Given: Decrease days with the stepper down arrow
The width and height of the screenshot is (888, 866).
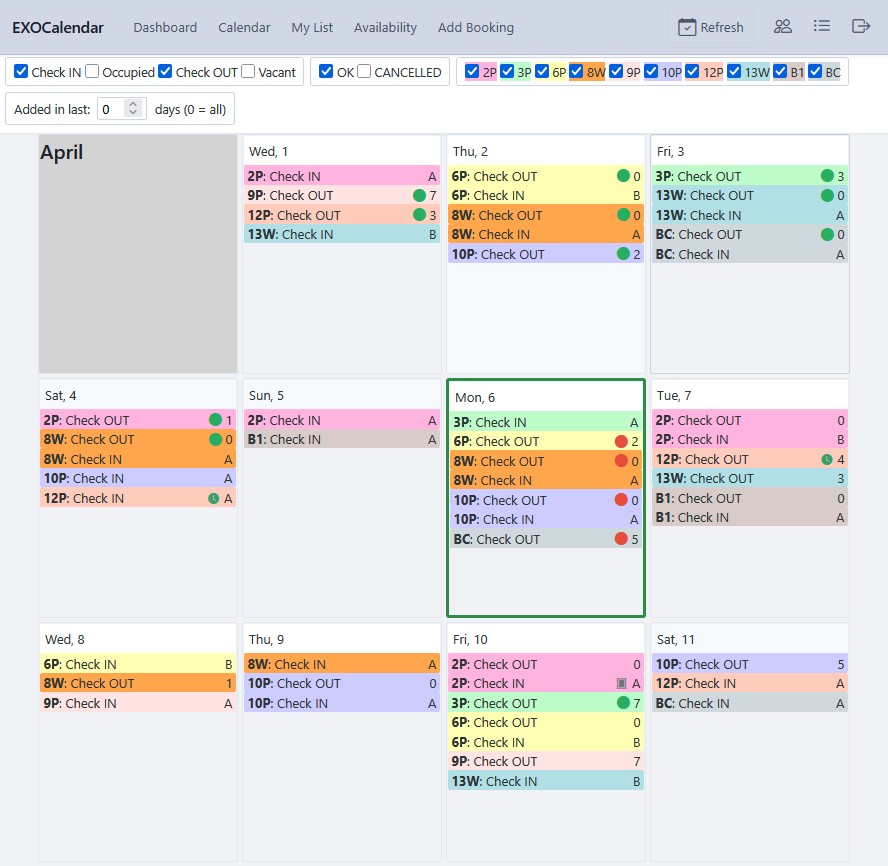Looking at the screenshot, I should click(133, 113).
